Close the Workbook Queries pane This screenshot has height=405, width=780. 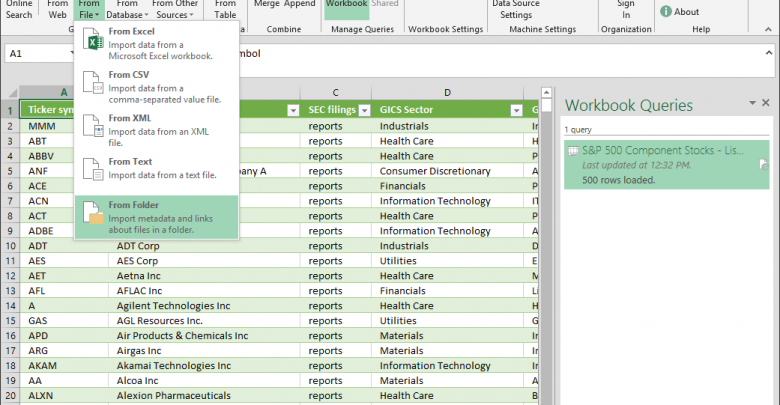click(x=766, y=102)
